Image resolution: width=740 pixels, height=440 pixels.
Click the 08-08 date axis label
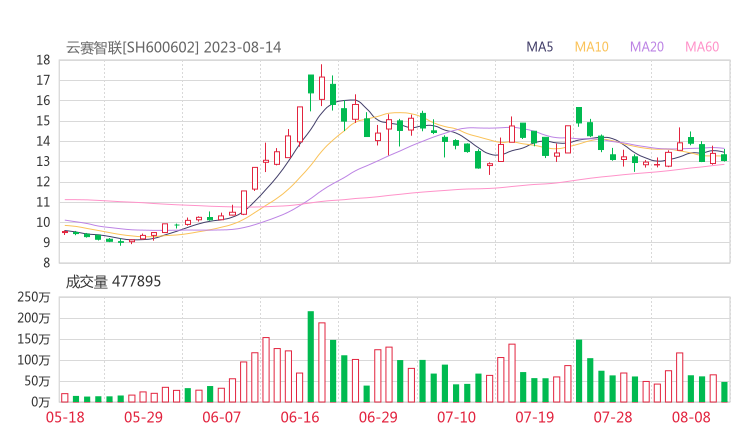pos(691,417)
